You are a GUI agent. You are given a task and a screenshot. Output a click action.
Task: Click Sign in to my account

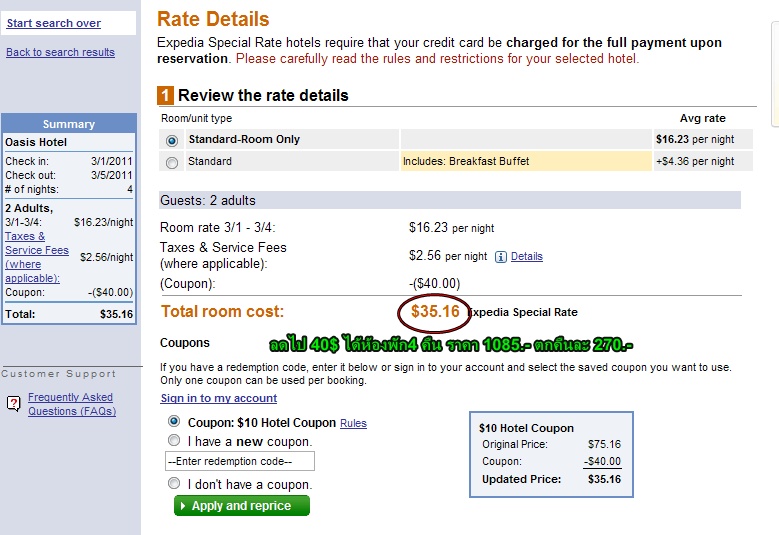coord(219,398)
